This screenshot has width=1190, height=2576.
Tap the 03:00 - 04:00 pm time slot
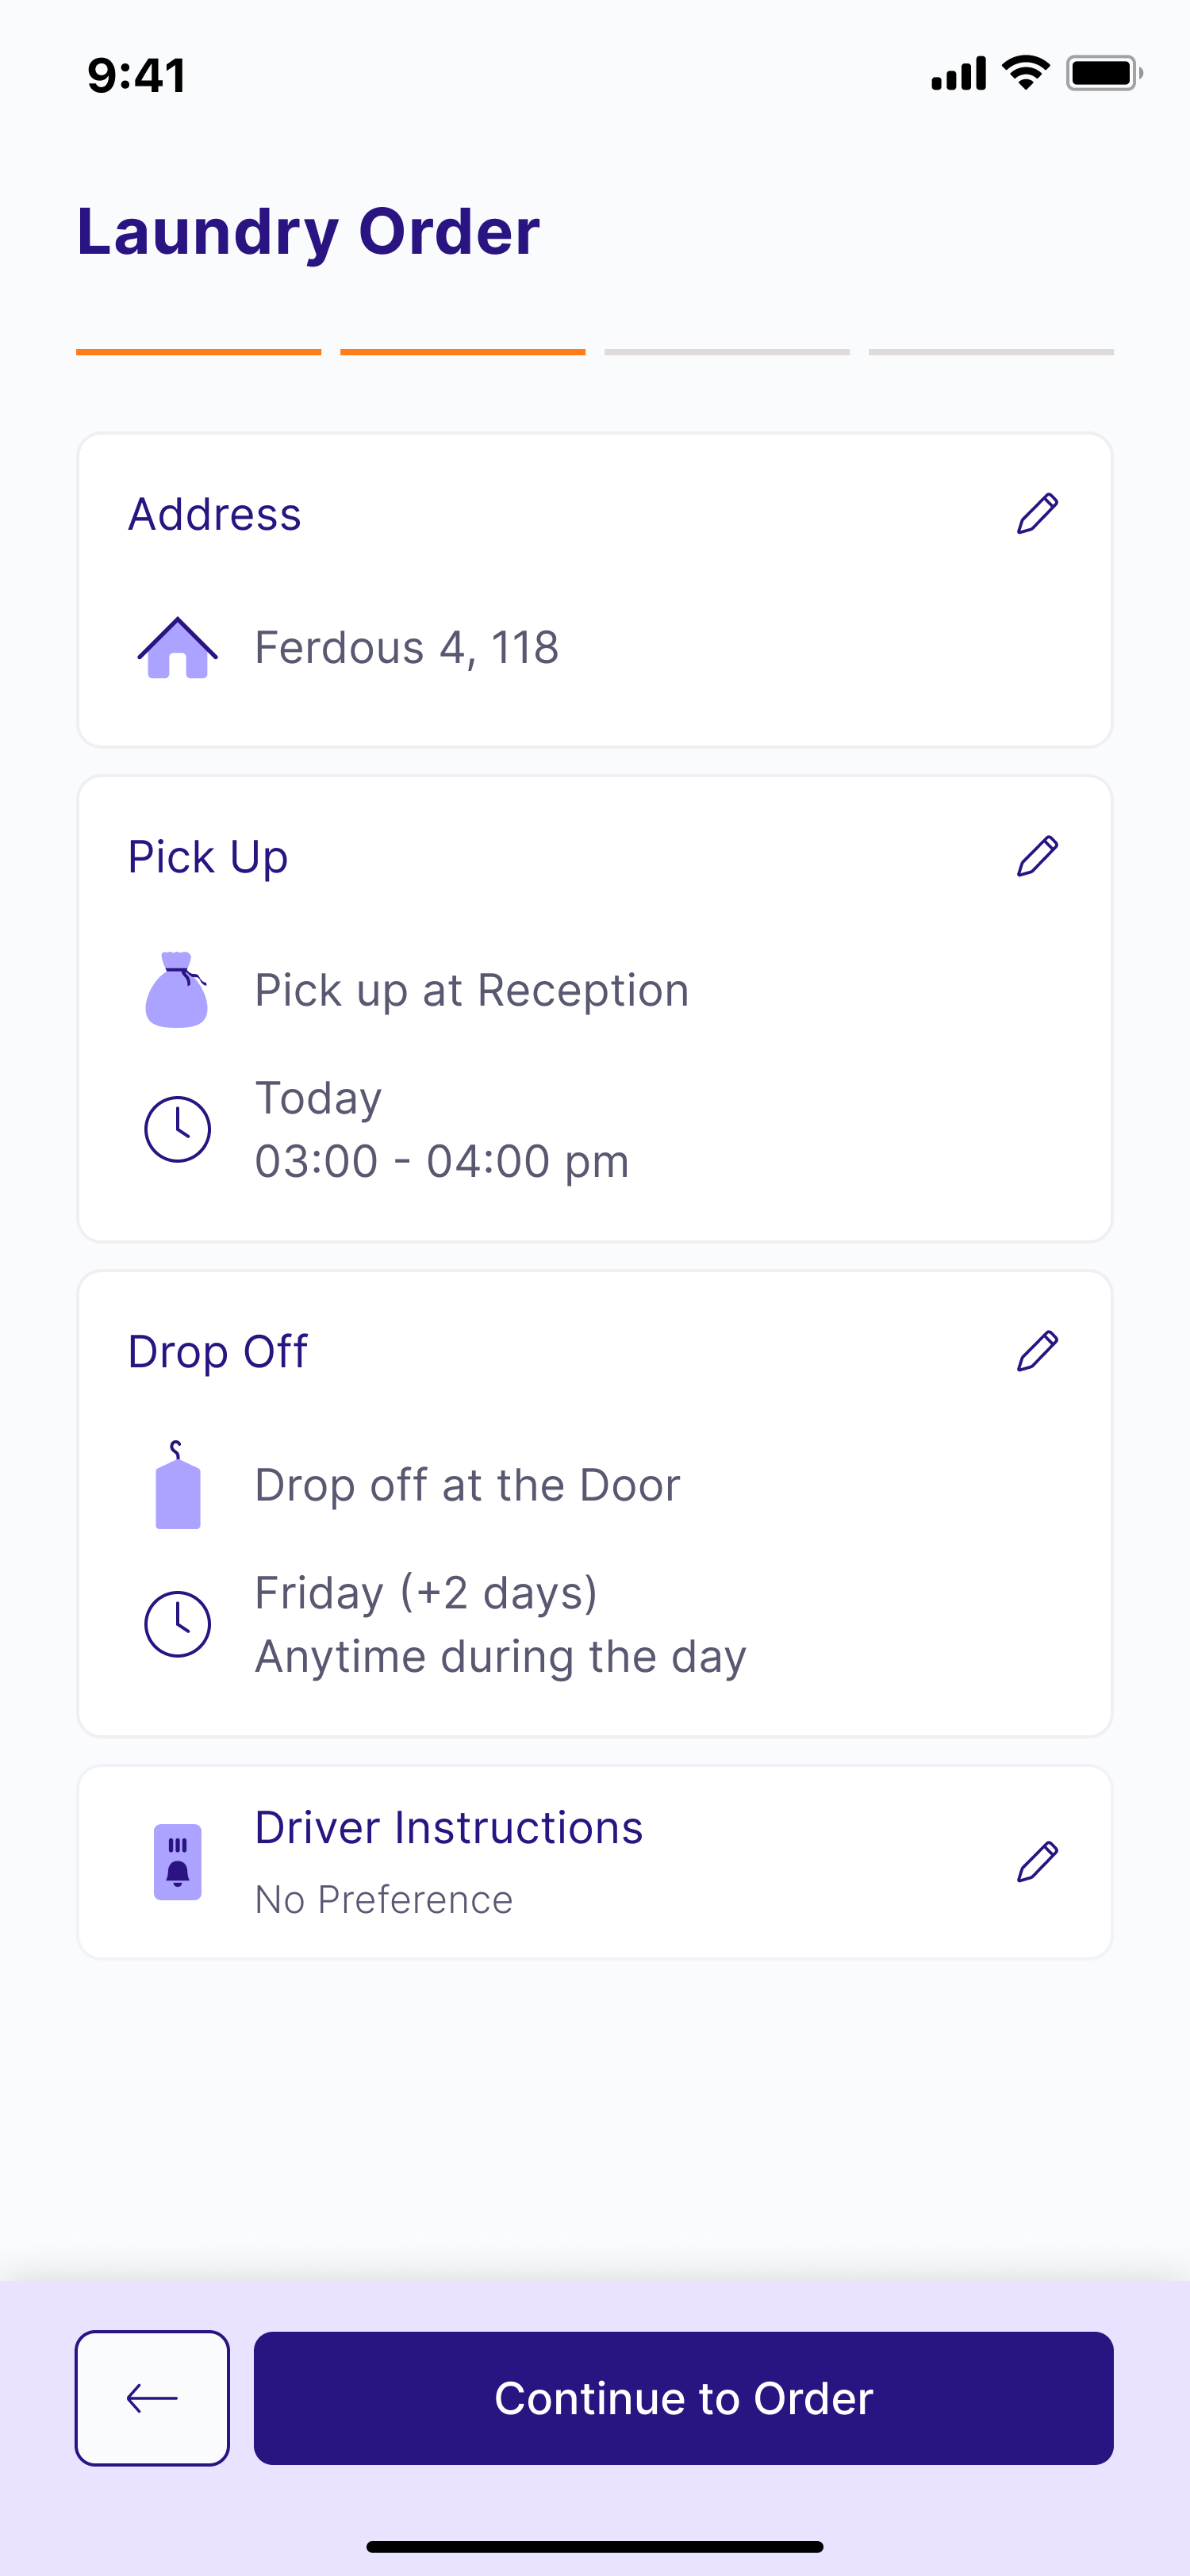point(441,1161)
